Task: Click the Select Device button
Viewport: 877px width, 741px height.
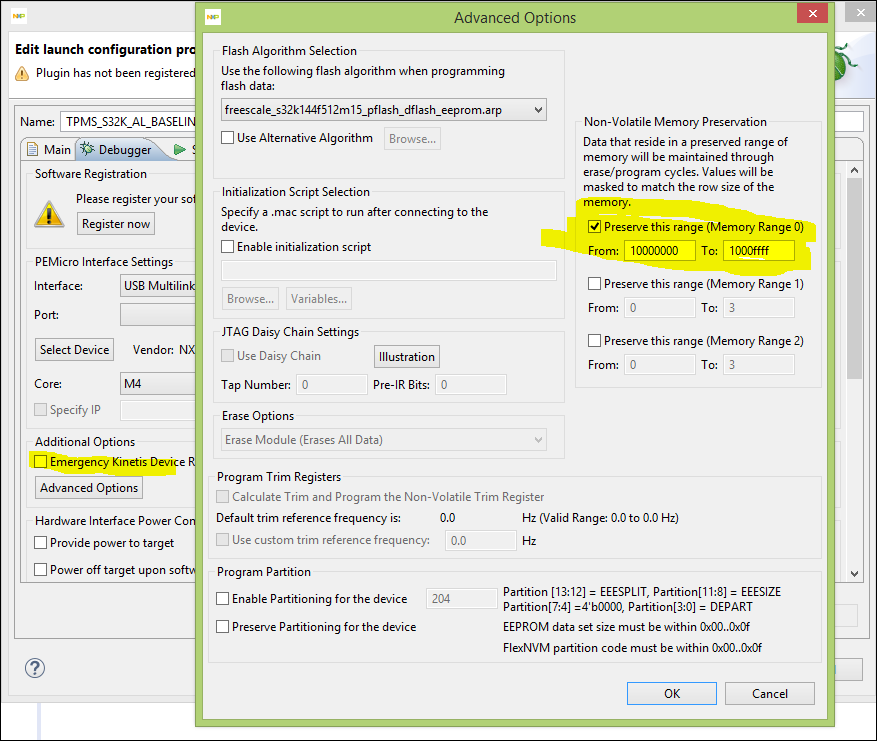Action: [x=74, y=350]
